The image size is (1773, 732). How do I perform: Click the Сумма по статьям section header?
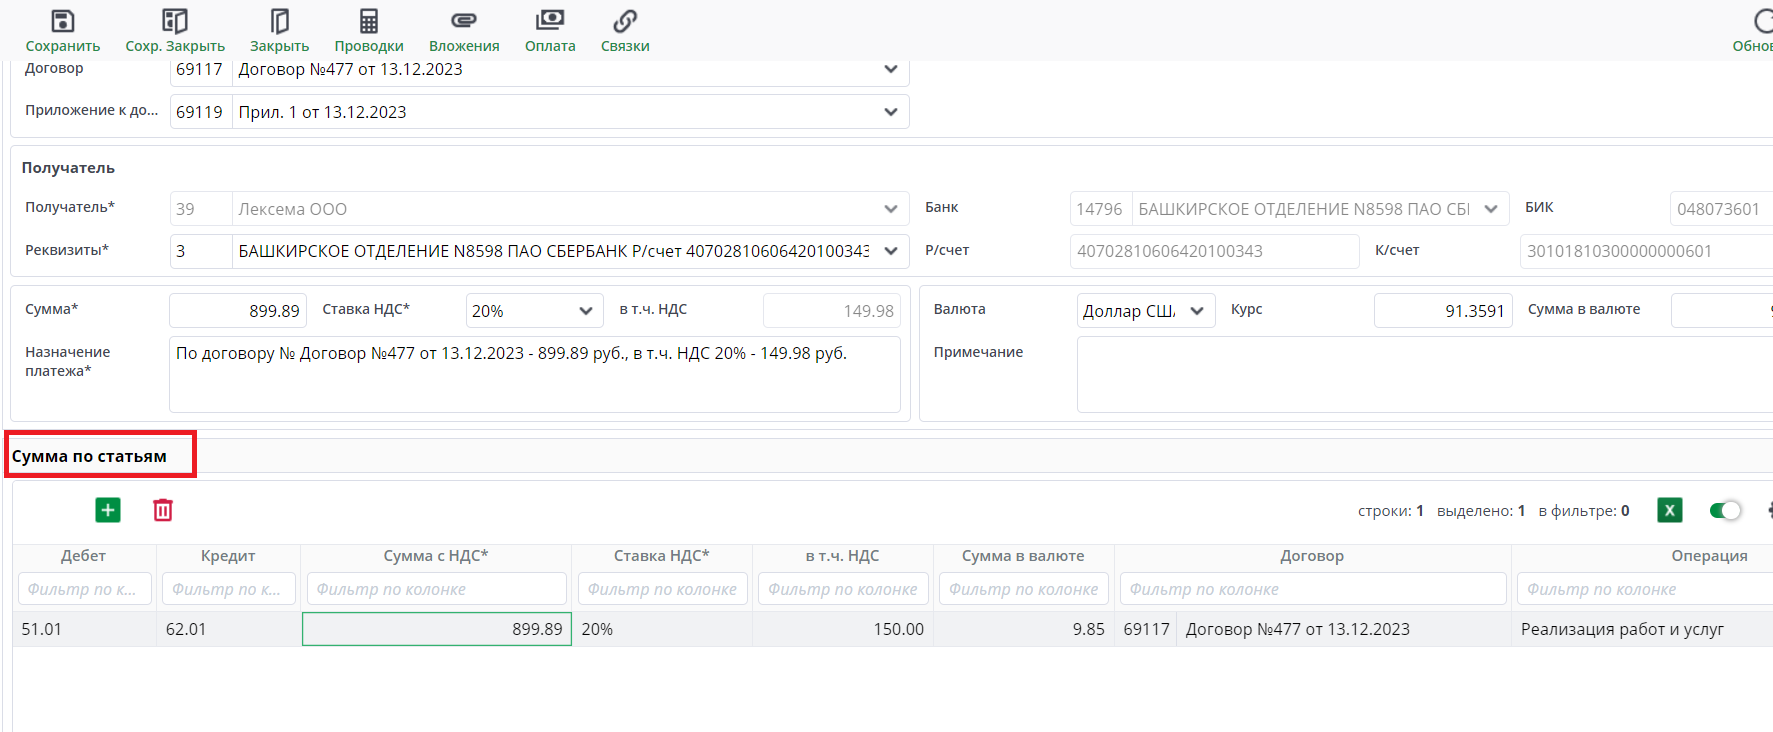point(90,456)
